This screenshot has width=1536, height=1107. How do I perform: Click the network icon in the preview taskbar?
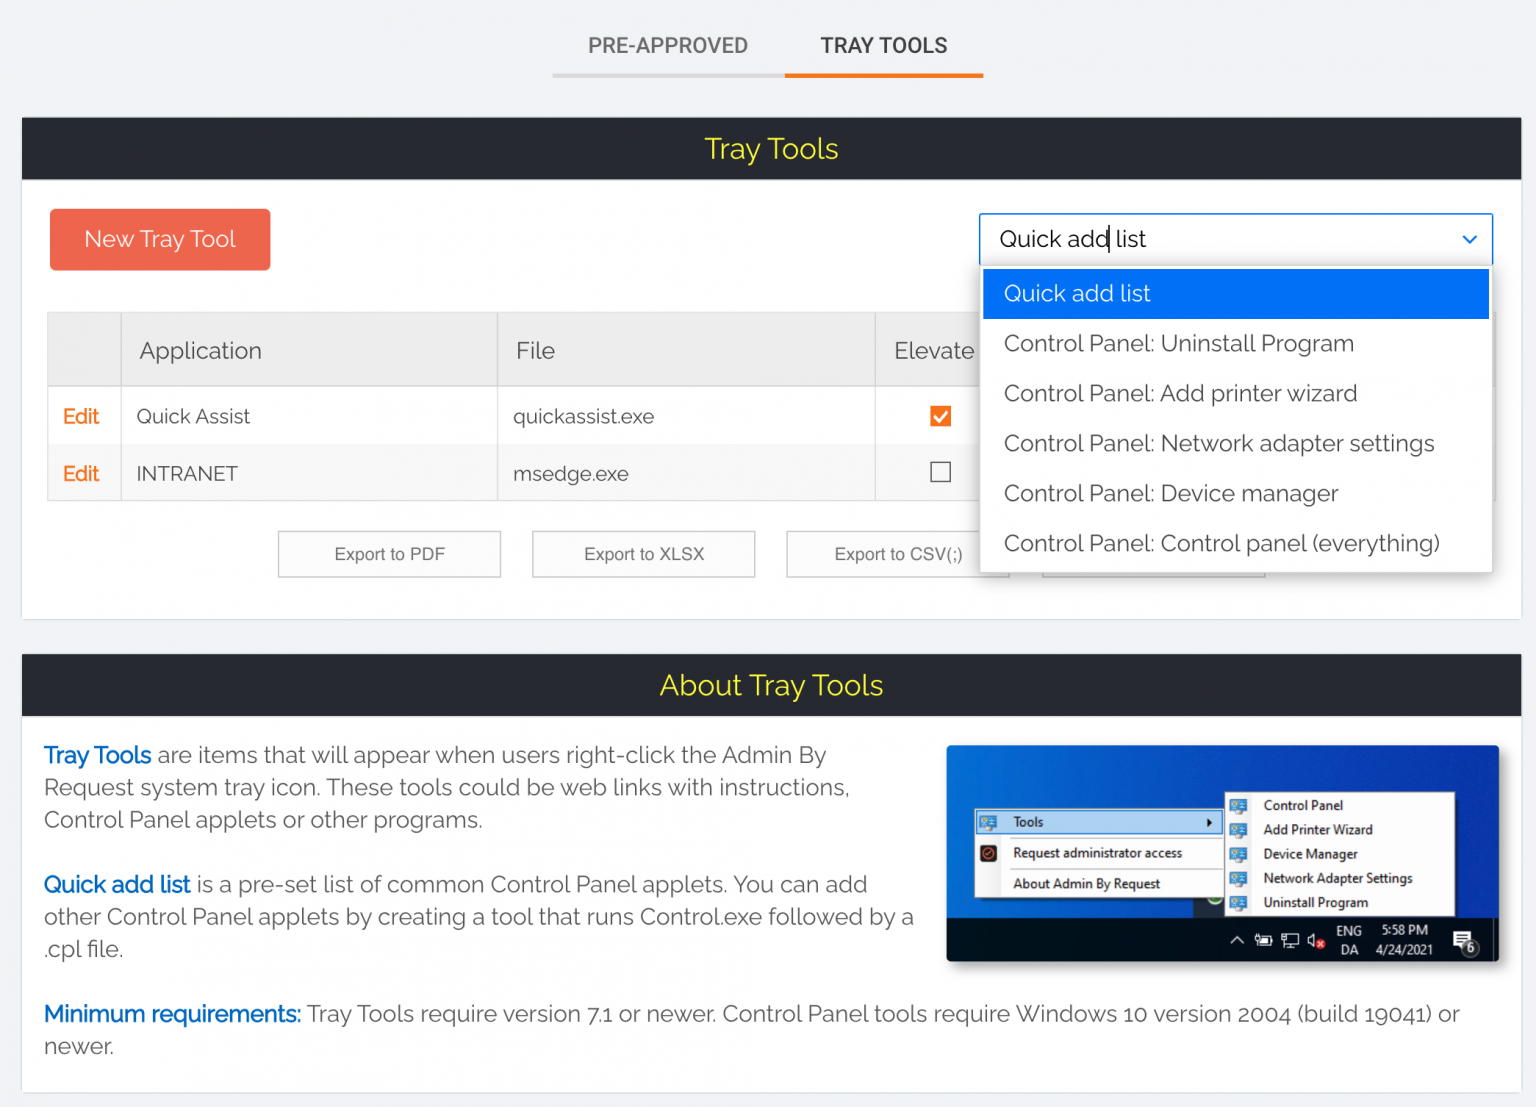click(1289, 941)
